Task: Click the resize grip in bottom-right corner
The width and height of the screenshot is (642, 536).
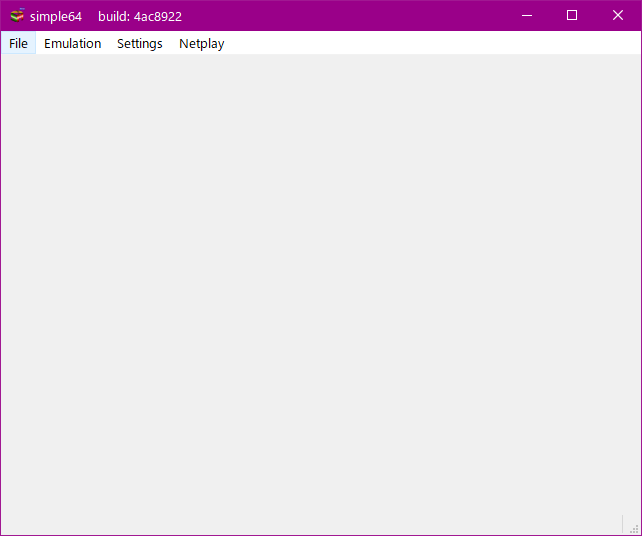Action: pos(634,527)
